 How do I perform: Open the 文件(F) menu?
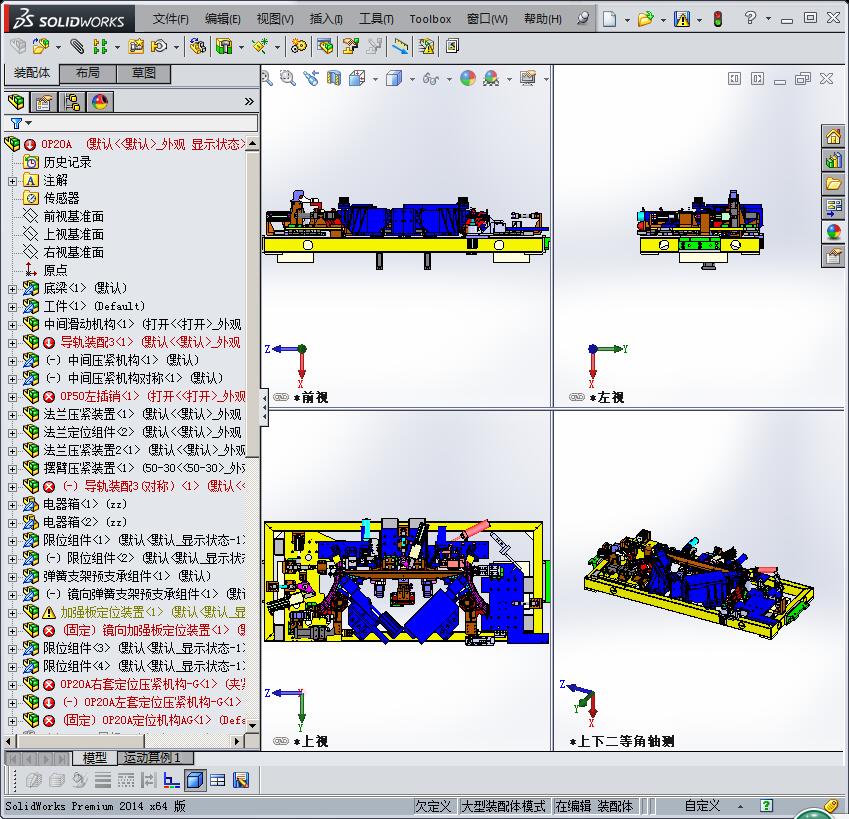pos(171,19)
